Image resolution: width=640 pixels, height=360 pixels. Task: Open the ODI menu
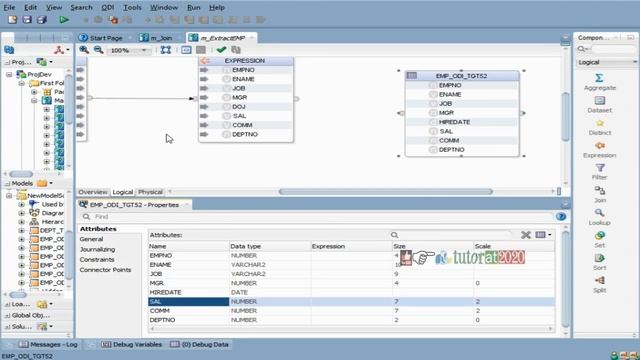click(108, 7)
